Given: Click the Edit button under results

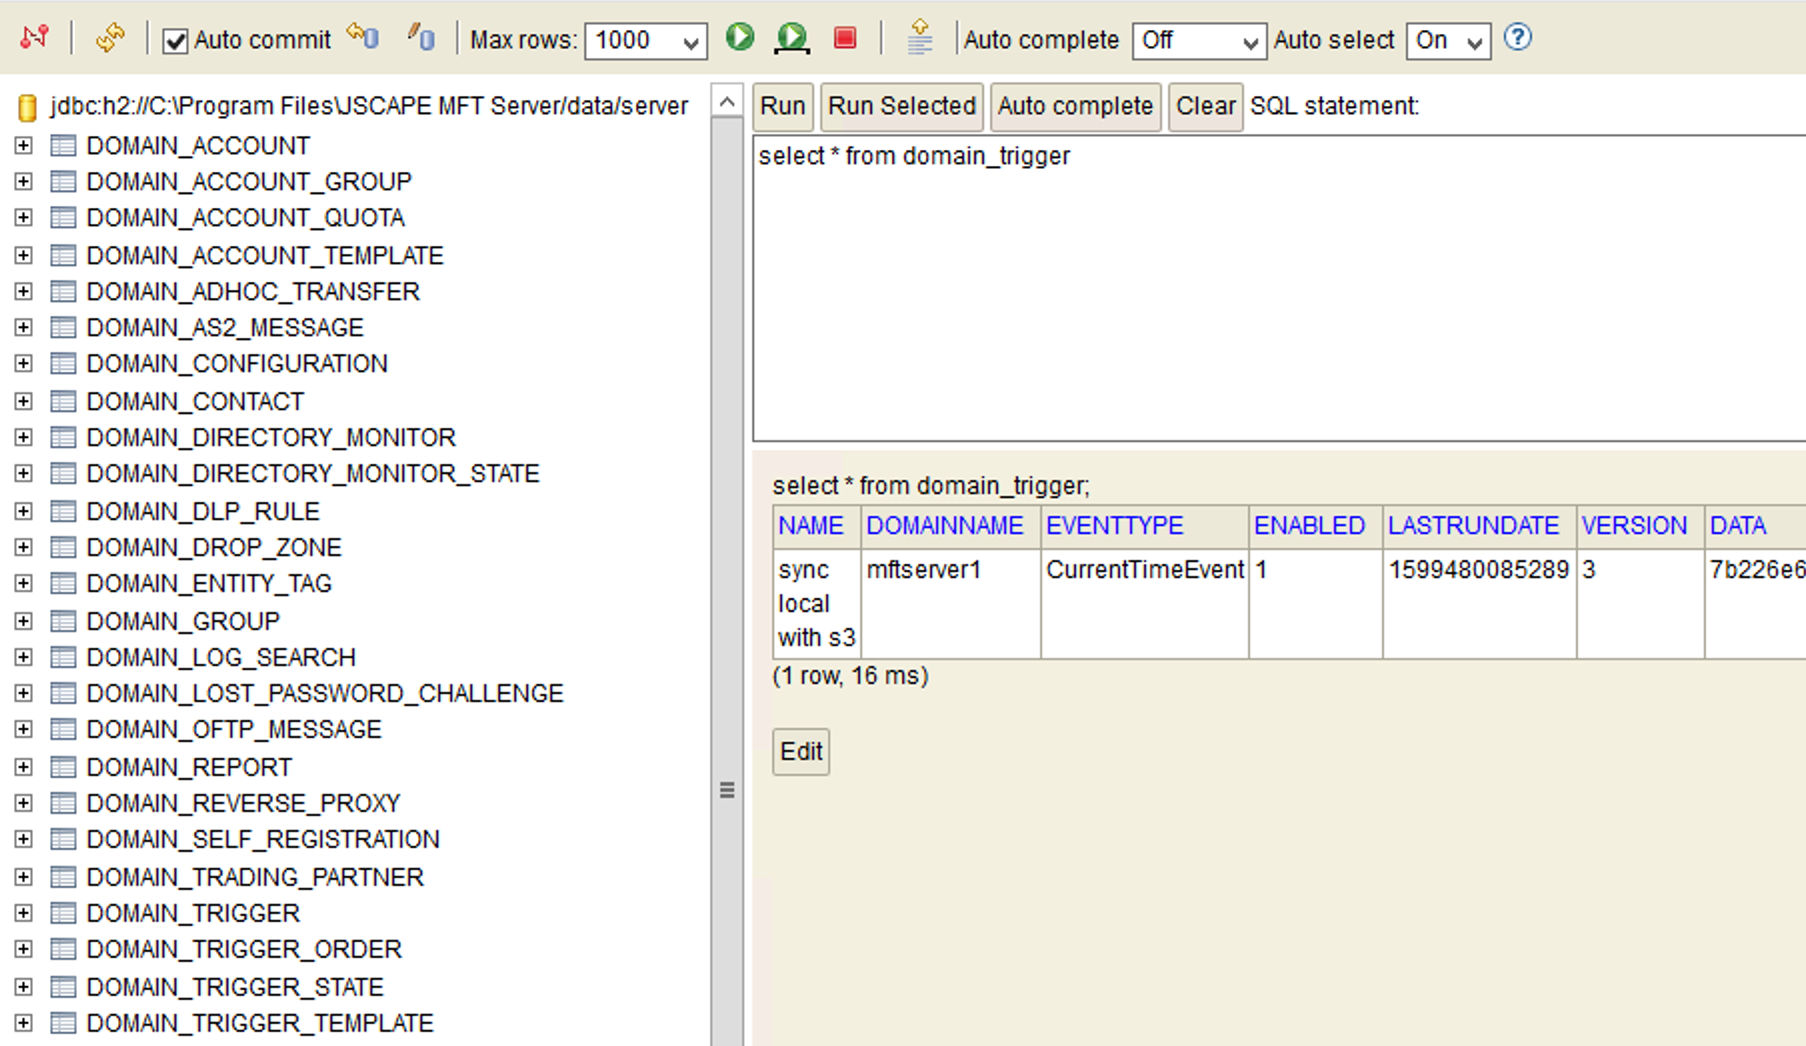Looking at the screenshot, I should [x=801, y=752].
